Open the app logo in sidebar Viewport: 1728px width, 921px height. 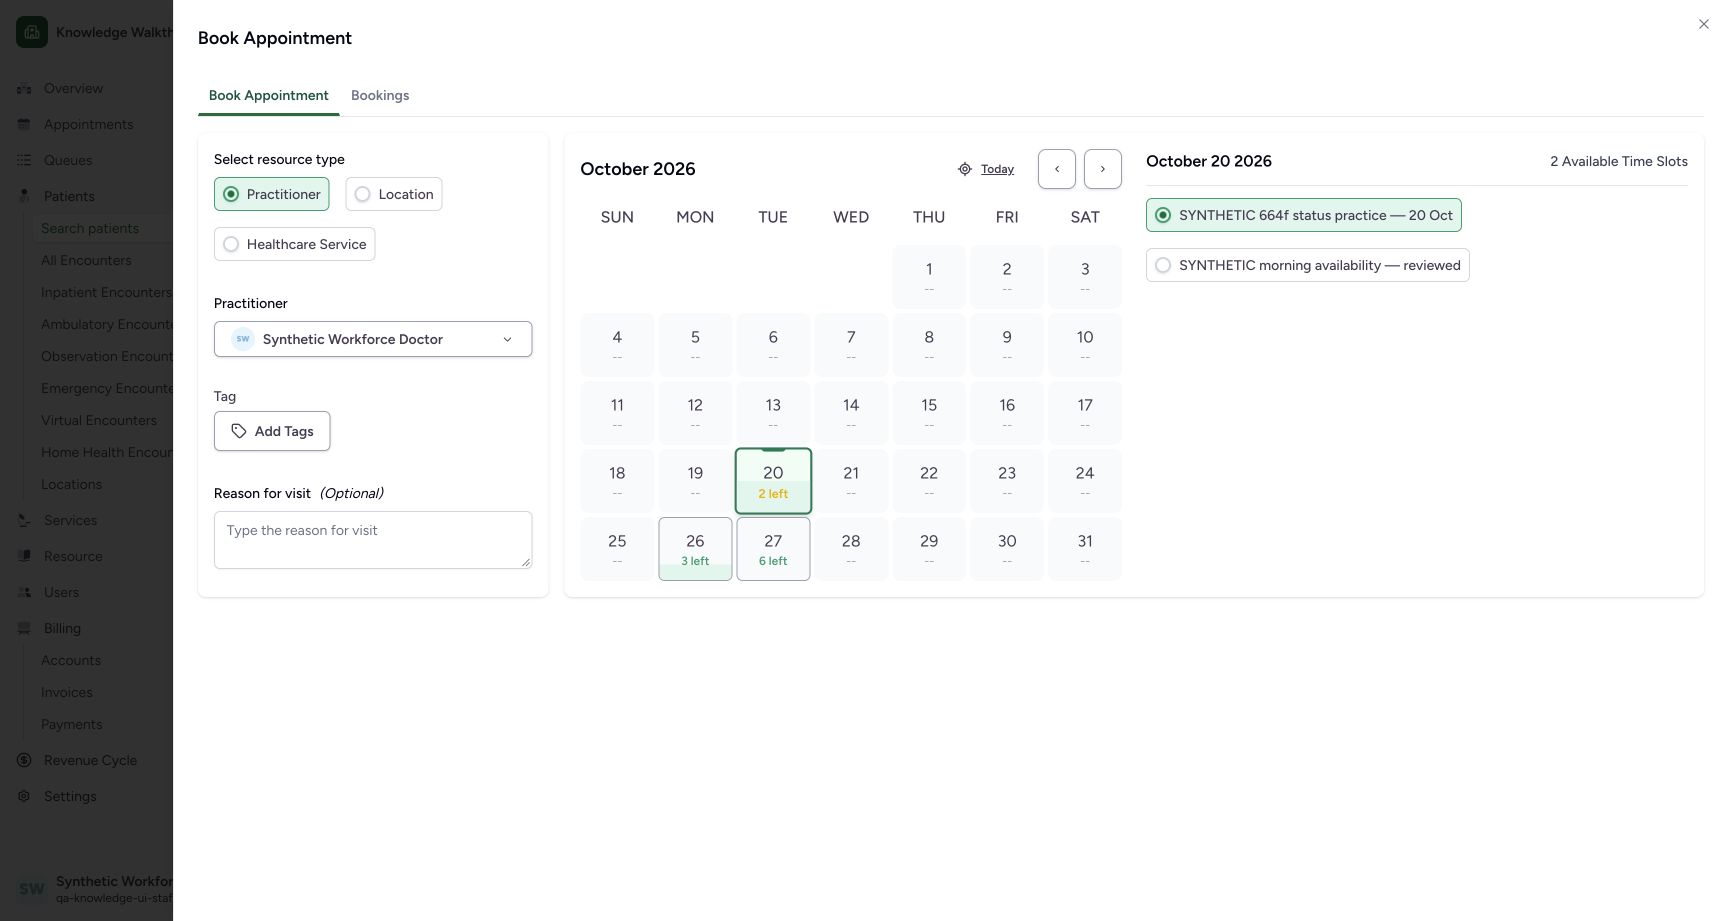point(32,32)
